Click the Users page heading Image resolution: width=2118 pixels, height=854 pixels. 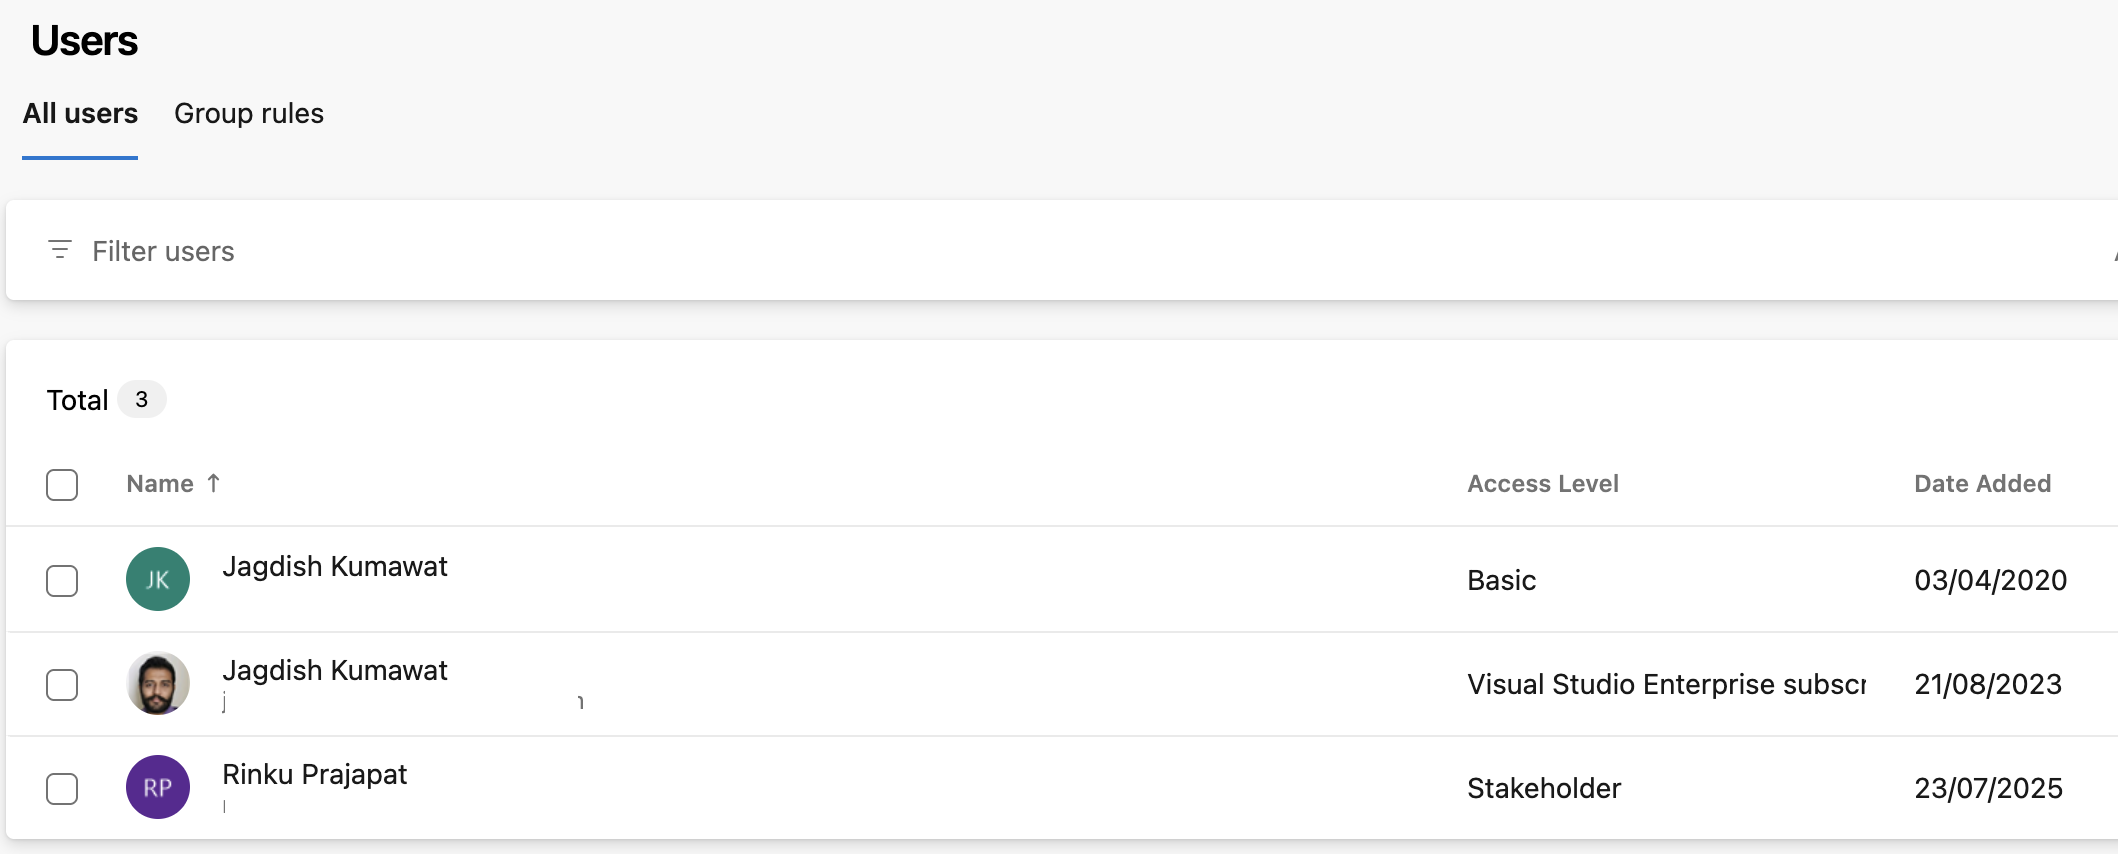coord(84,39)
